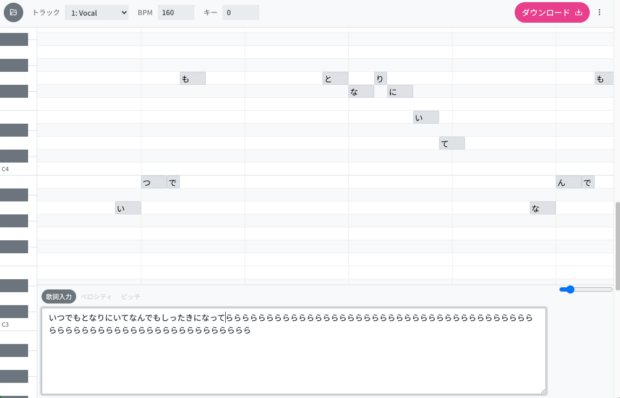620x398 pixels.
Task: Select the に note block
Action: (x=400, y=91)
